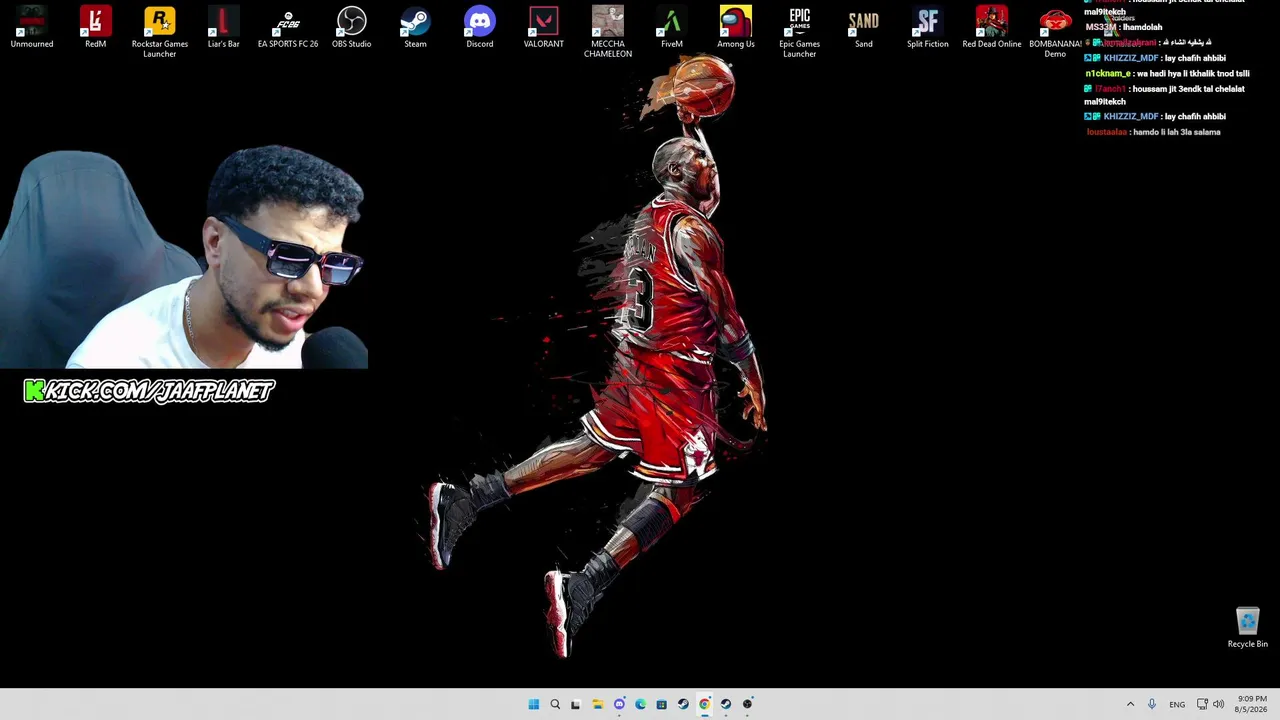Select the Among Us desktop icon
The image size is (1280, 720).
click(x=736, y=27)
